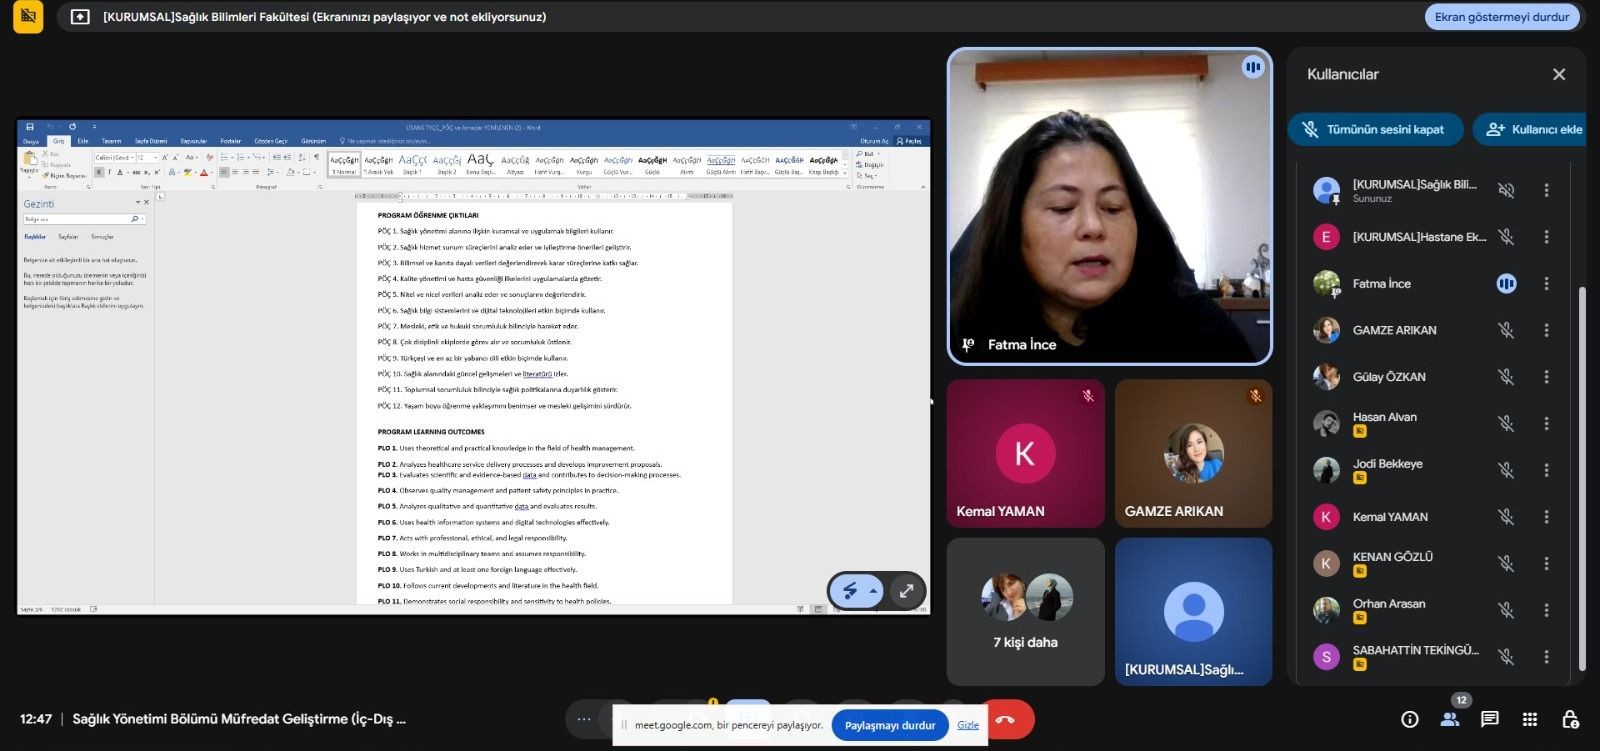The width and height of the screenshot is (1600, 751).
Task: Open more options for Hasan Alvan
Action: [1546, 424]
